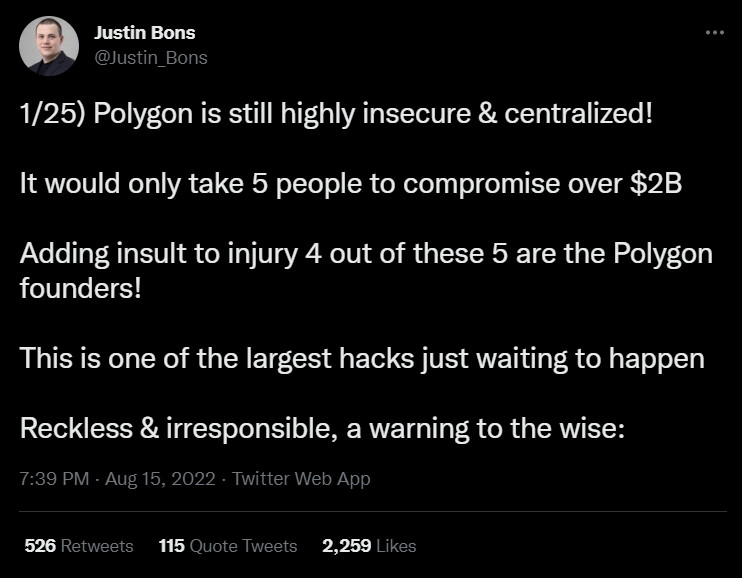View the 115 Quote Tweets list
Viewport: 742px width, 578px height.
[x=228, y=546]
